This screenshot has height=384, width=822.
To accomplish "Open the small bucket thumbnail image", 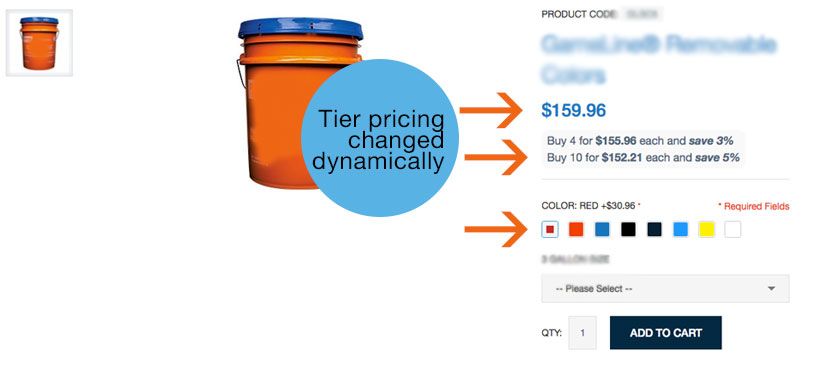I will [39, 43].
